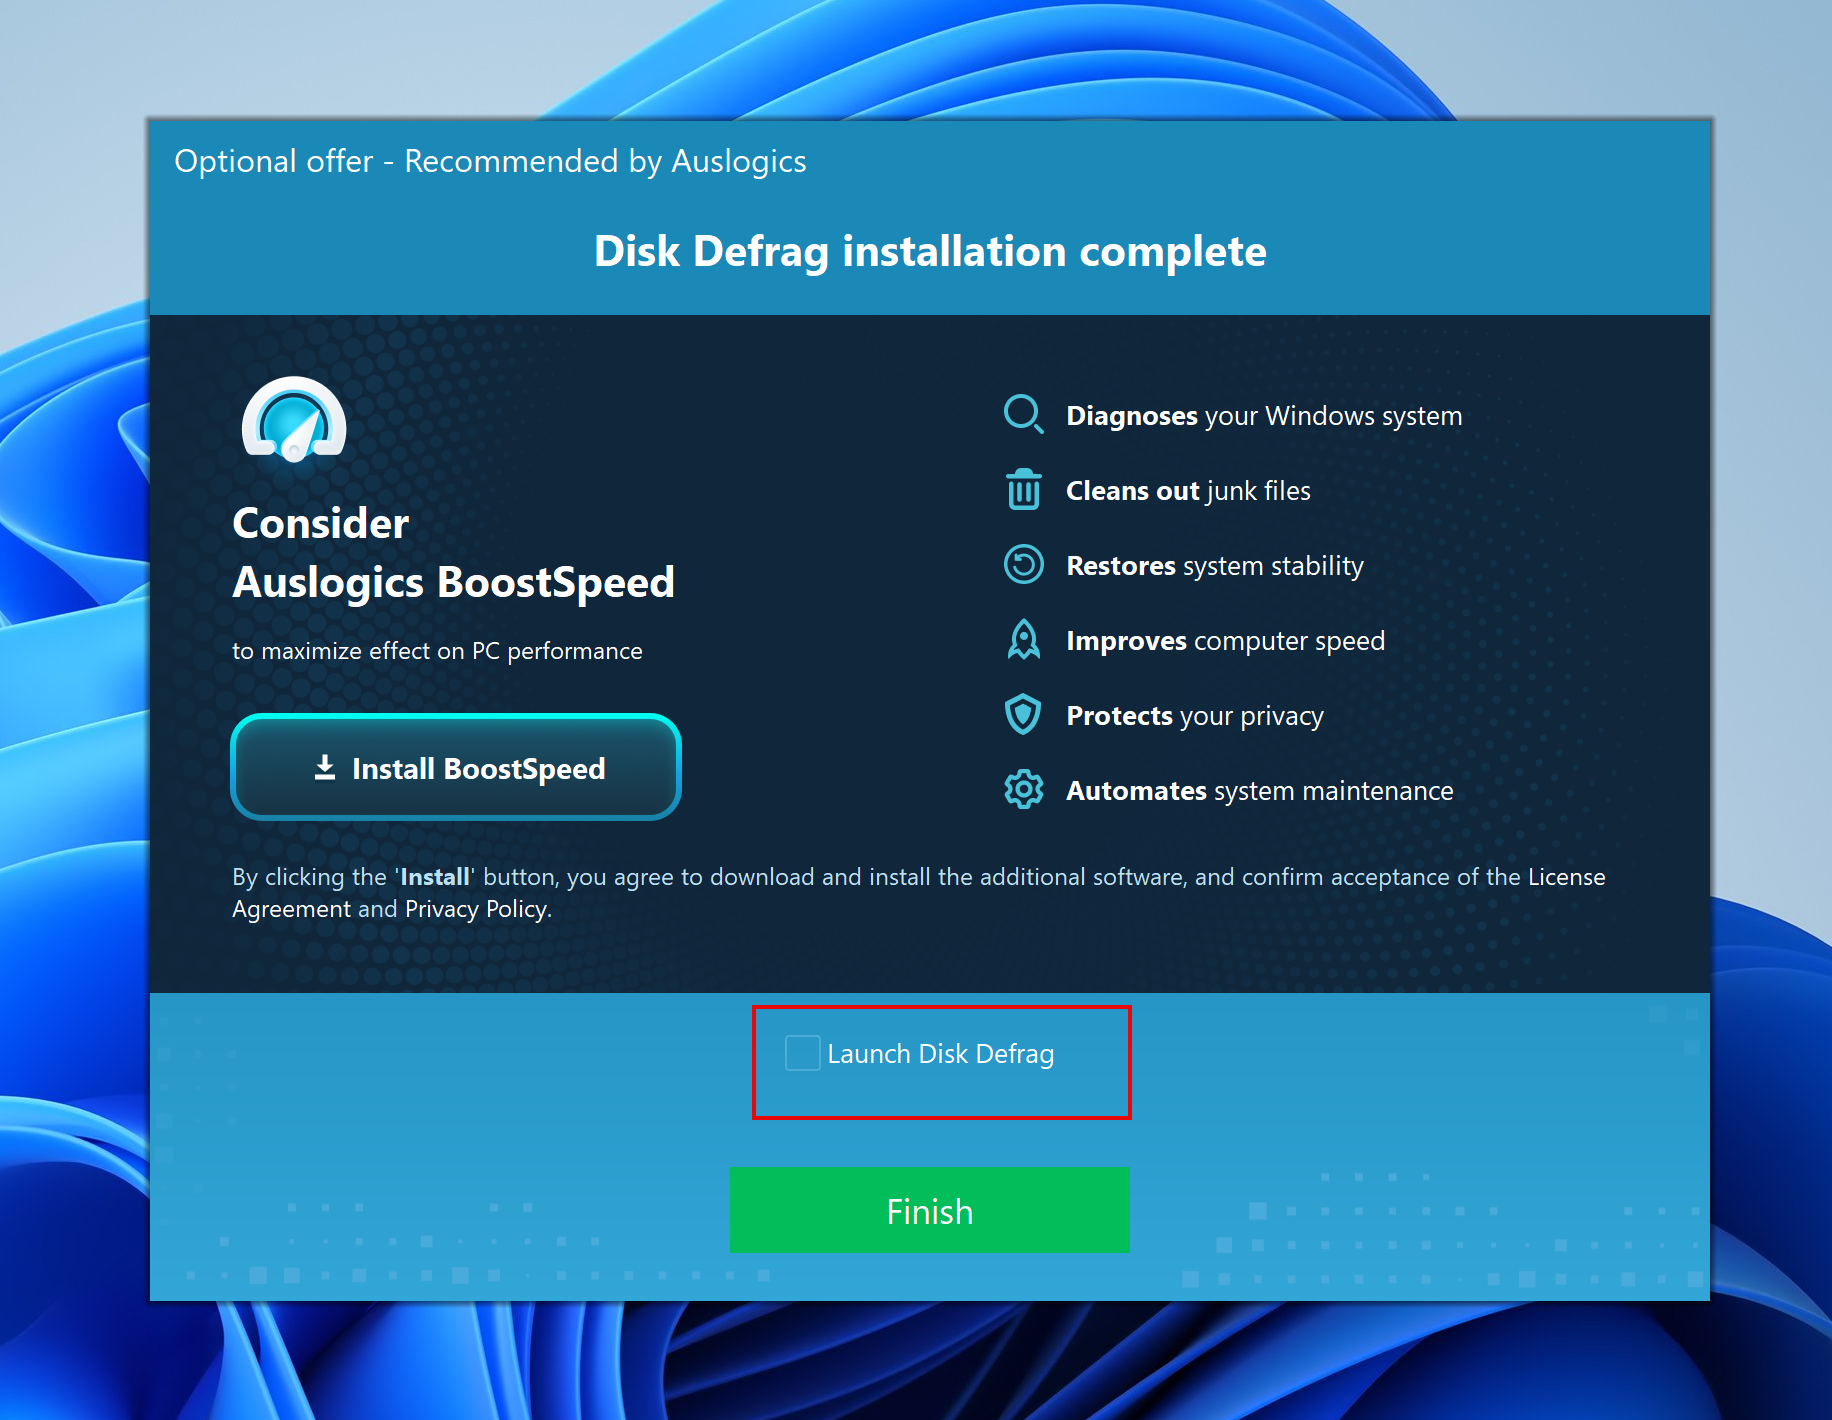1832x1420 pixels.
Task: Click the shield privacy protection icon
Action: (1023, 715)
